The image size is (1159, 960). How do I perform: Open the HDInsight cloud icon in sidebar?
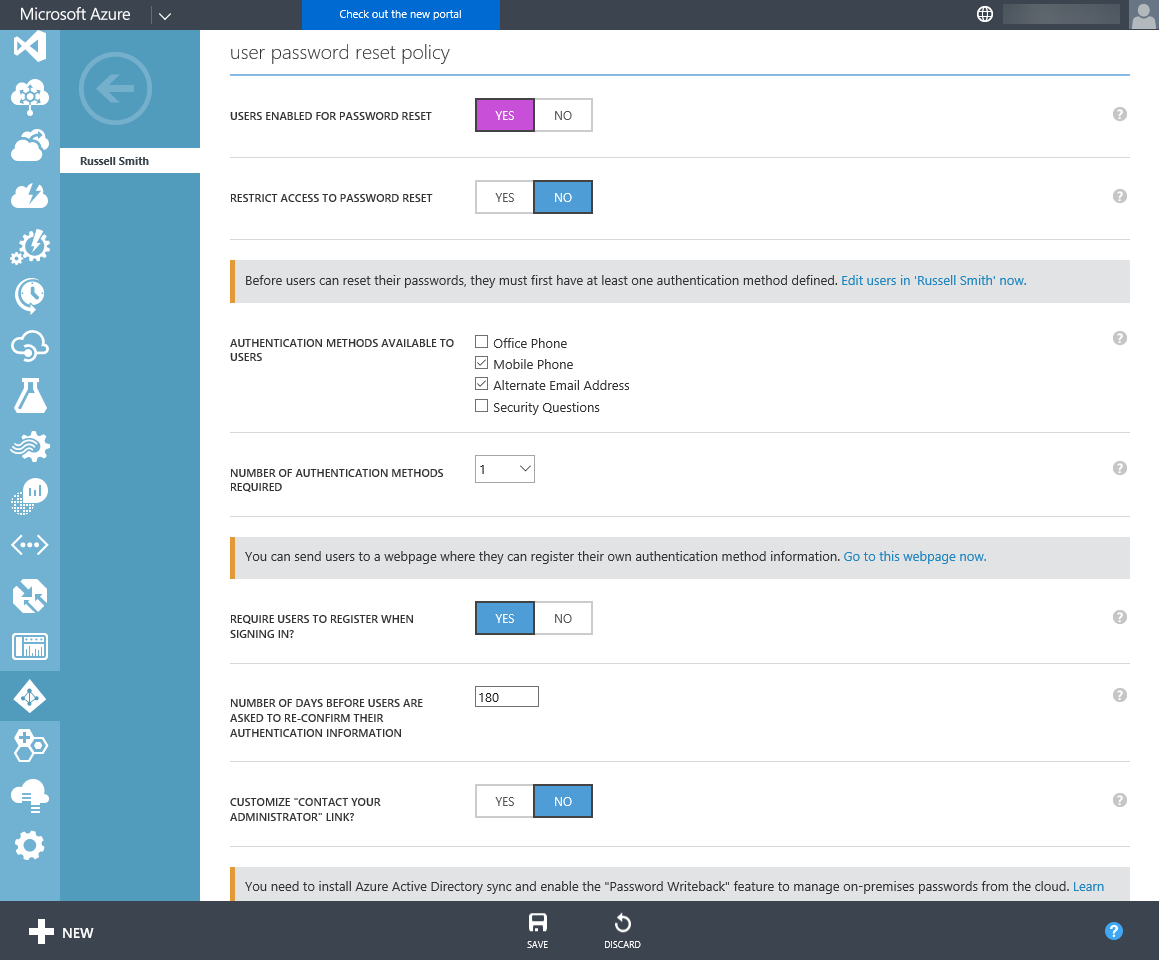coord(30,96)
